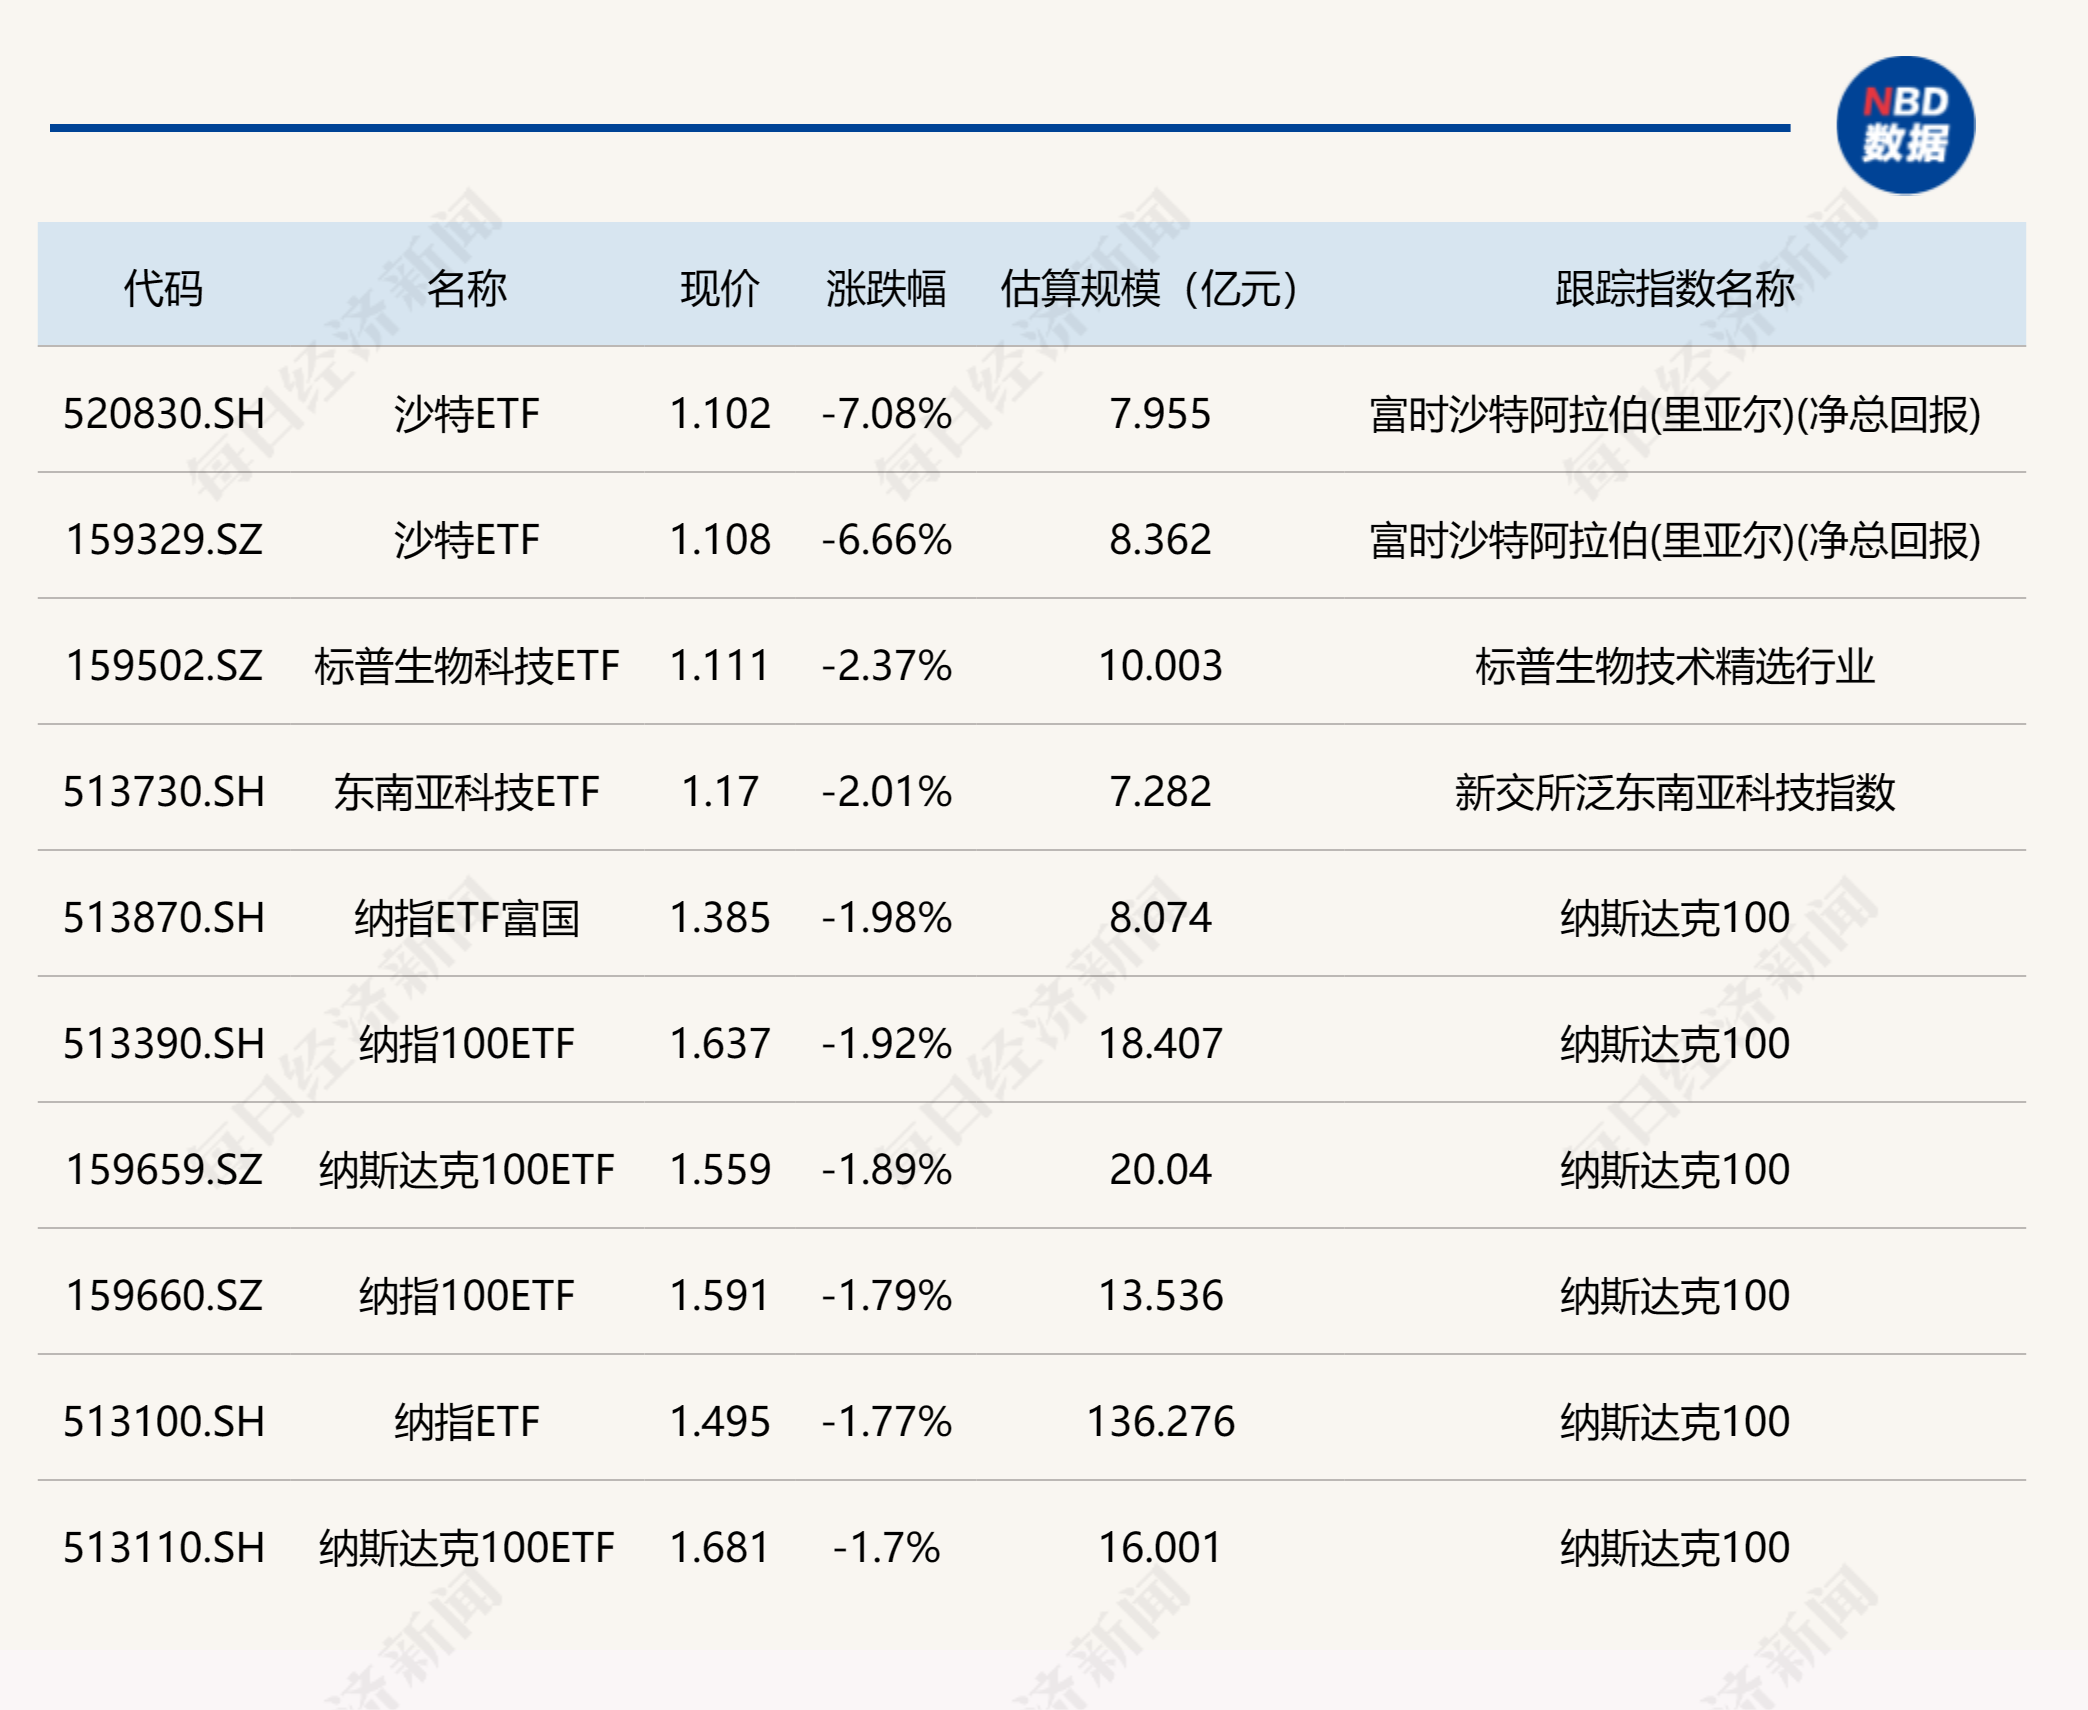Image resolution: width=2088 pixels, height=1710 pixels.
Task: Click estimated size 8.074
Action: click(1160, 918)
